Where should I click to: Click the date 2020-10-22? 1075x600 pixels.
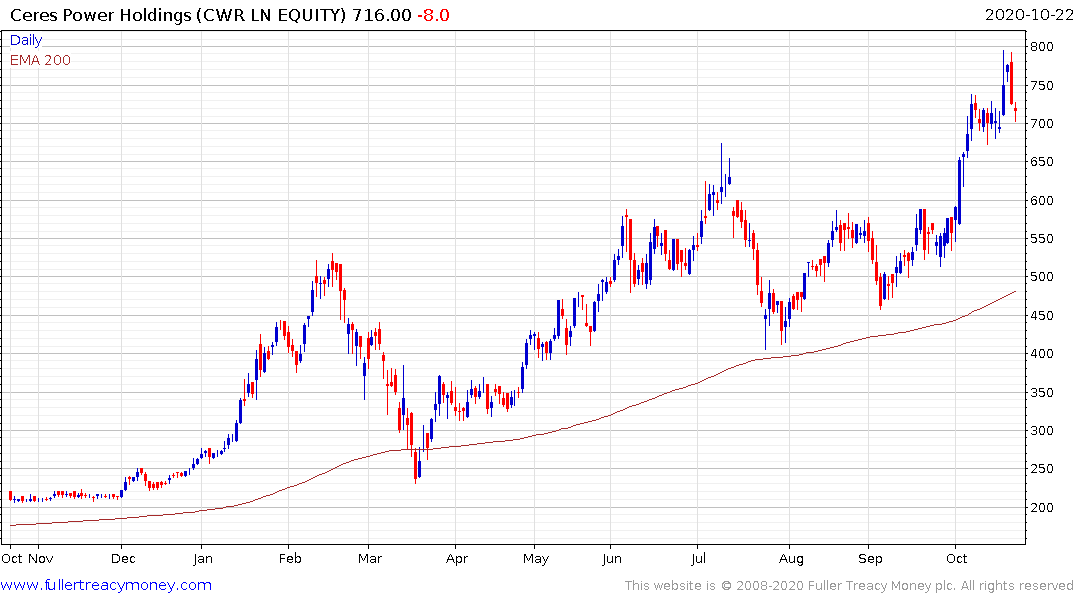coord(1029,15)
